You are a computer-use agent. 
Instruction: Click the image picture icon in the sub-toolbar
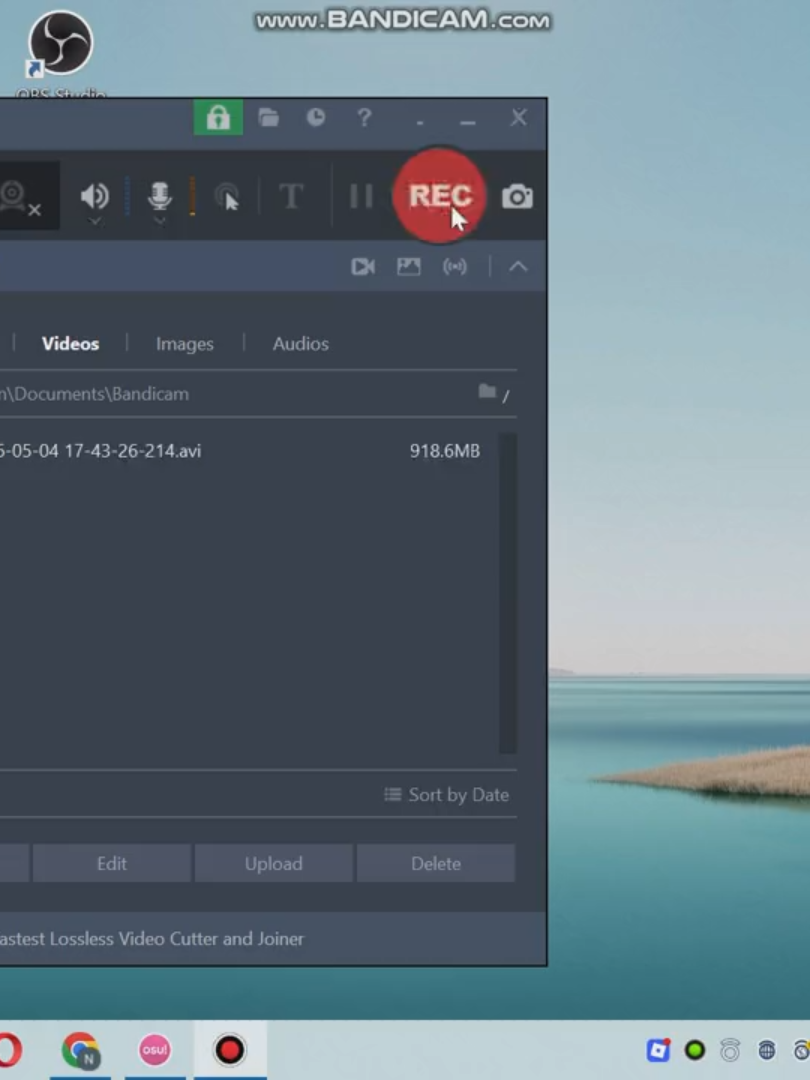pyautogui.click(x=409, y=267)
